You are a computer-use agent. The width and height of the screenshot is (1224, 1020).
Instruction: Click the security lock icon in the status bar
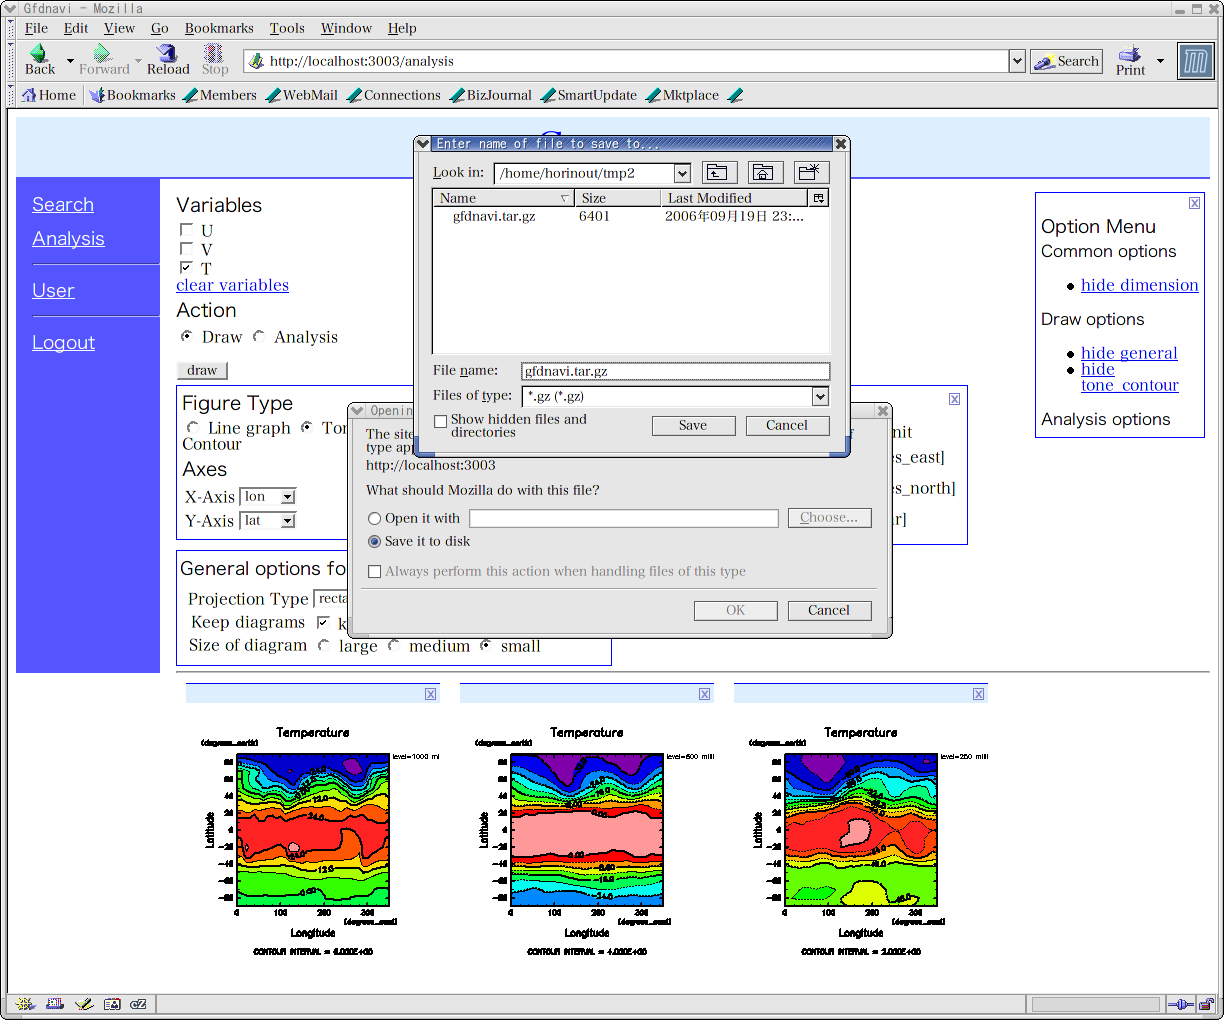(x=1206, y=1004)
